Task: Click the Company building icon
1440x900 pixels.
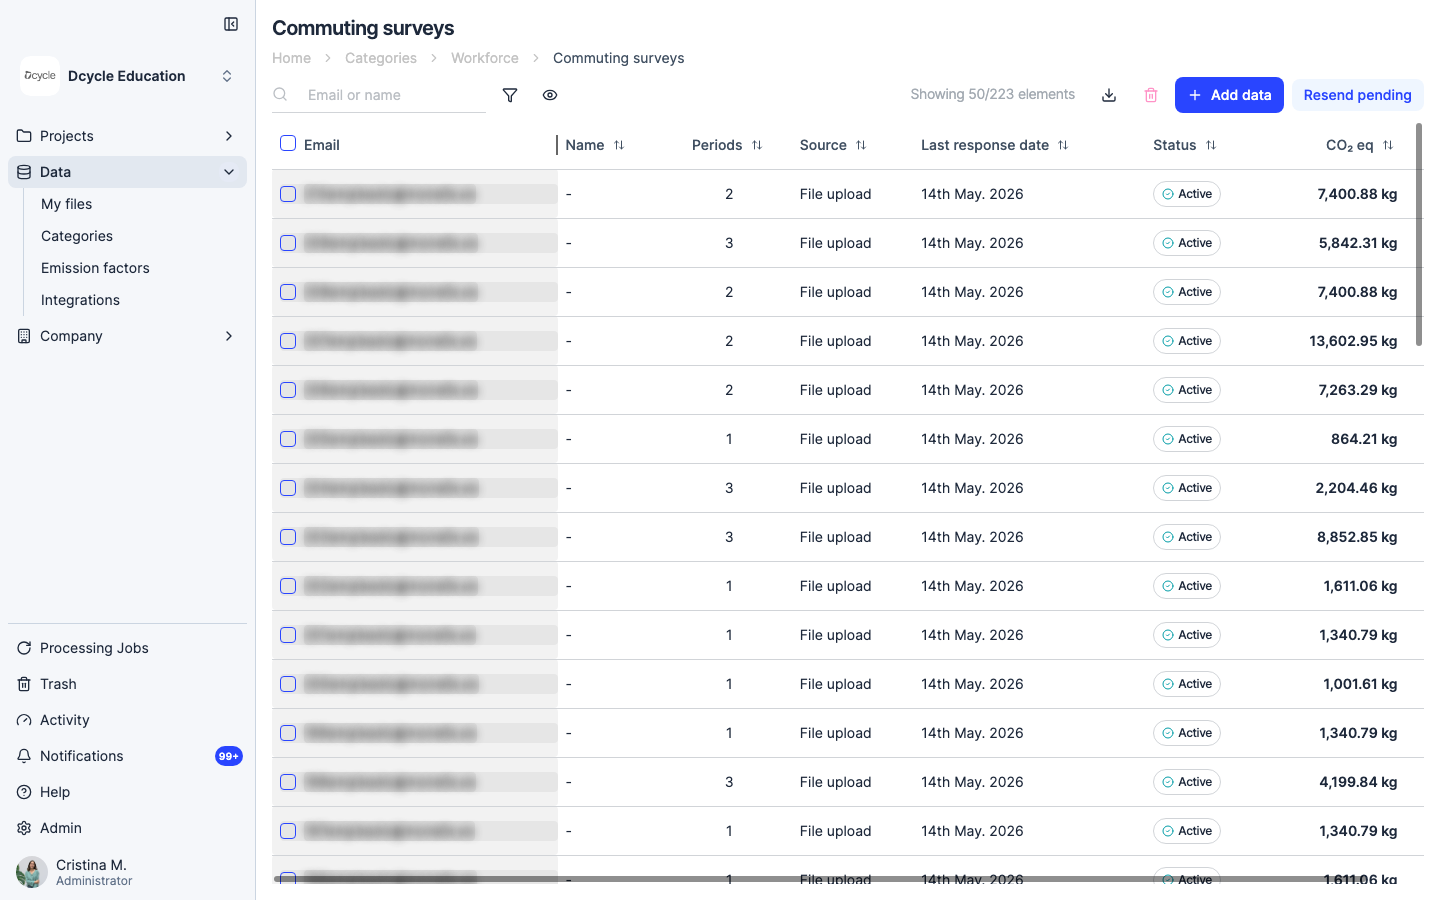Action: pyautogui.click(x=24, y=336)
